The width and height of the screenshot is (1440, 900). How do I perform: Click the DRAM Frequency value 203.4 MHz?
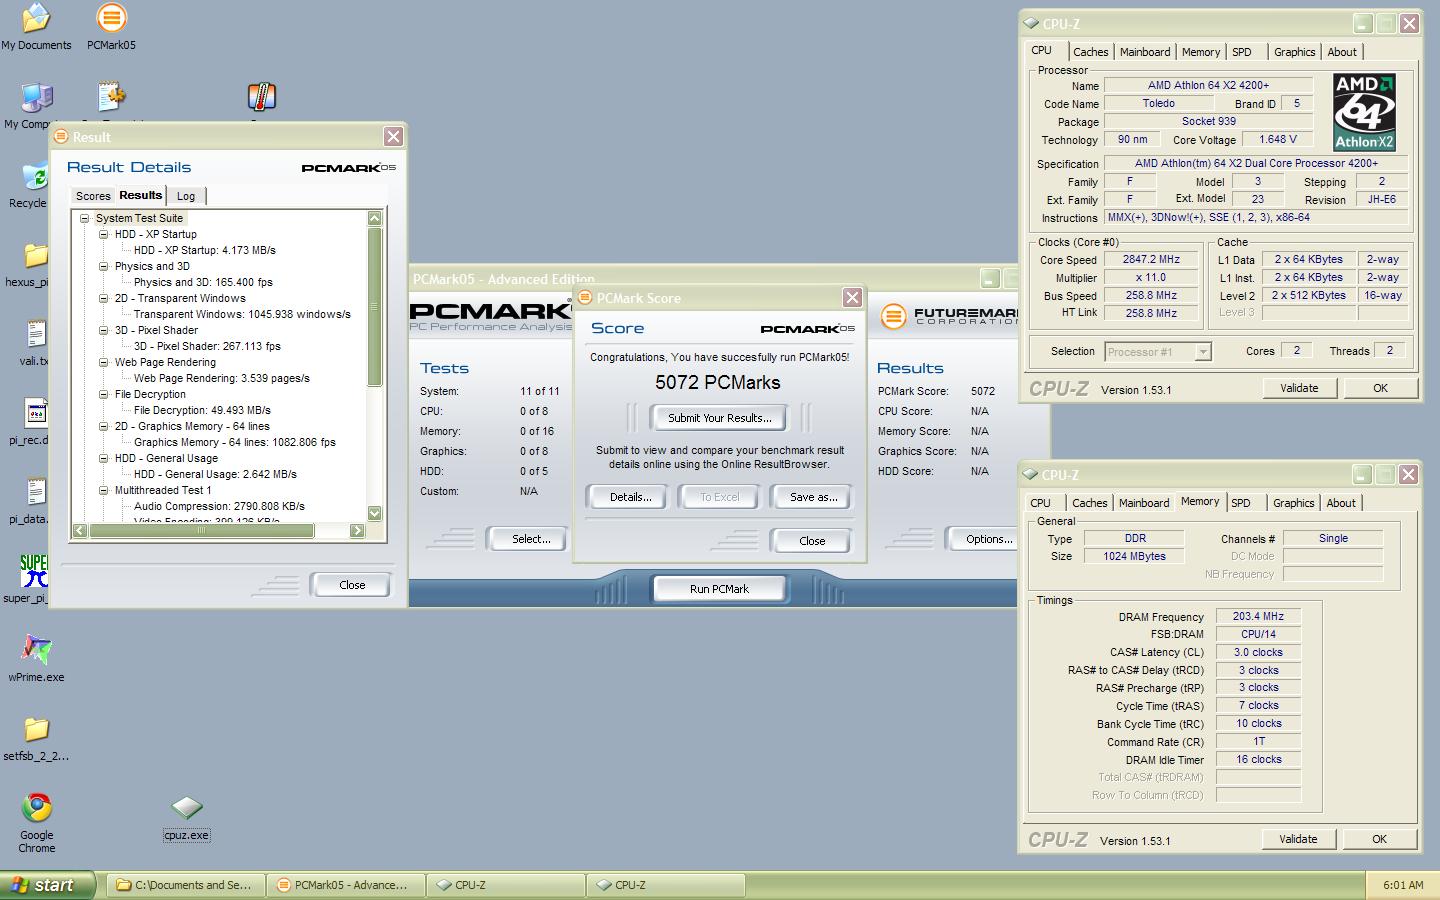point(1259,616)
